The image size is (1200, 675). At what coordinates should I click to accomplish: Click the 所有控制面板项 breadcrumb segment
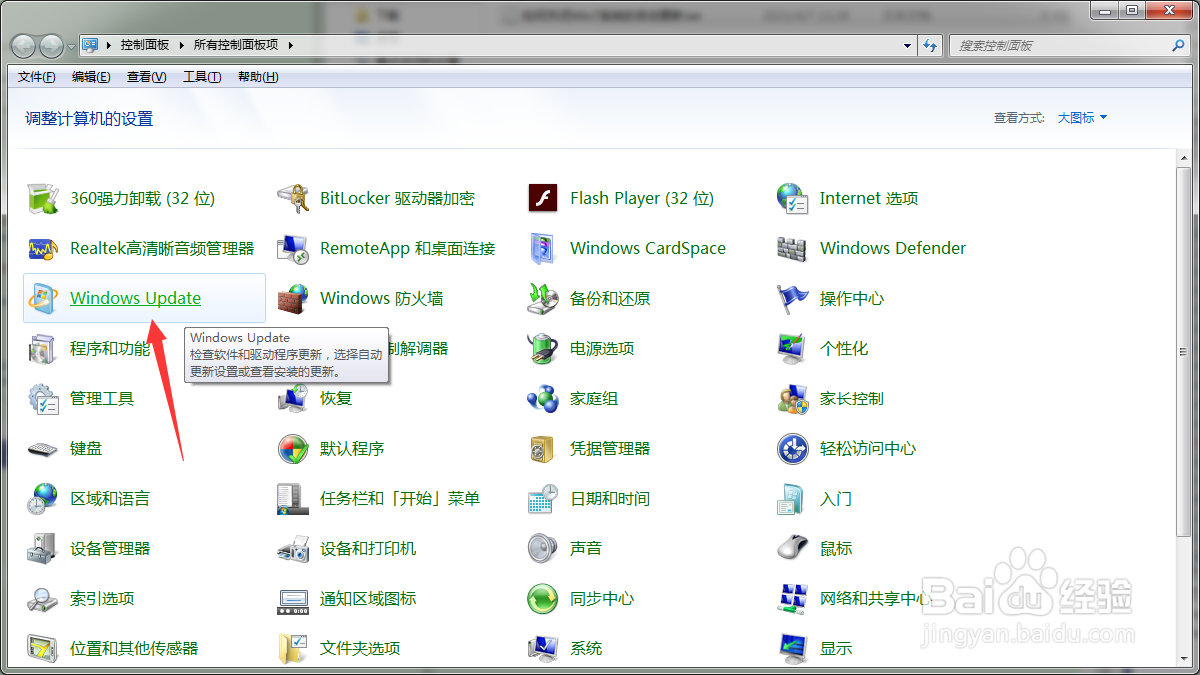pyautogui.click(x=236, y=45)
